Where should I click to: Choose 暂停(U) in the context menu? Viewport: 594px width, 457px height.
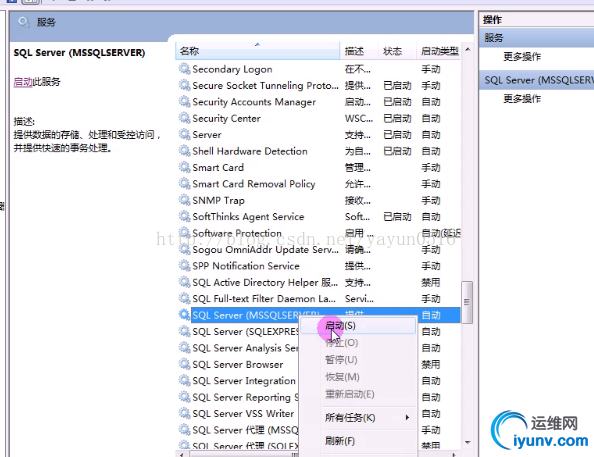(x=358, y=360)
